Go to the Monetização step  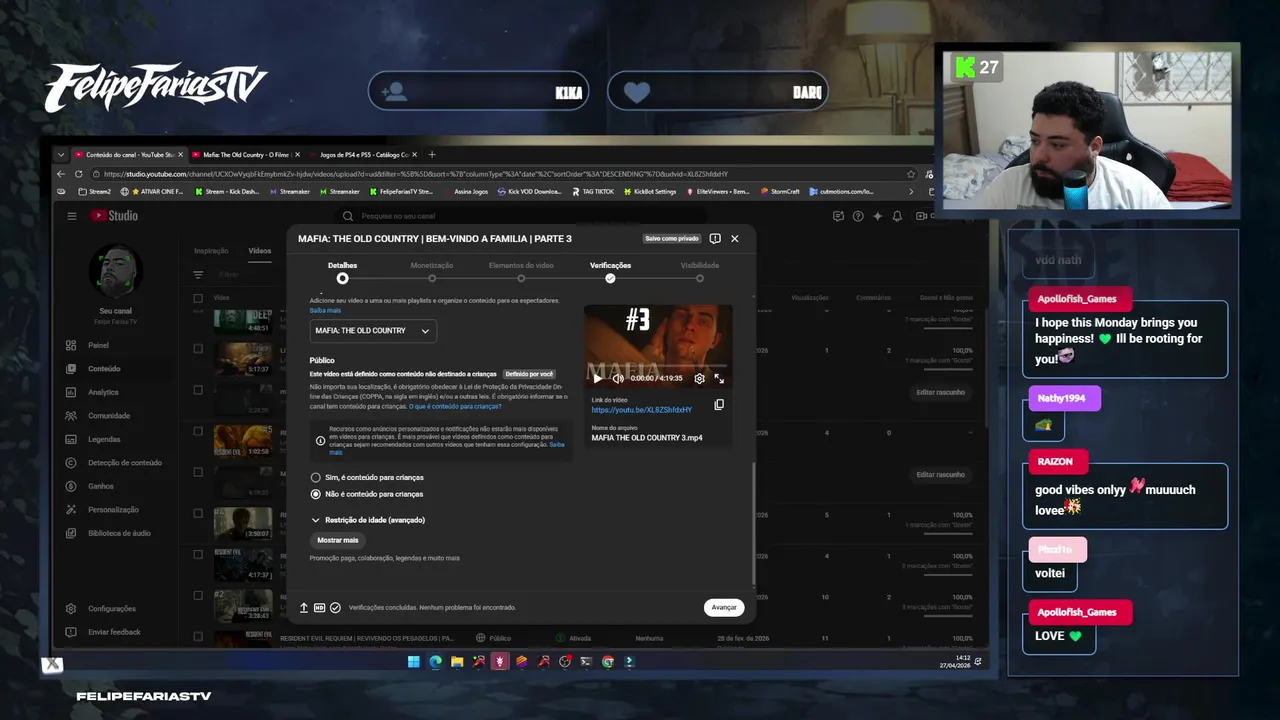432,271
